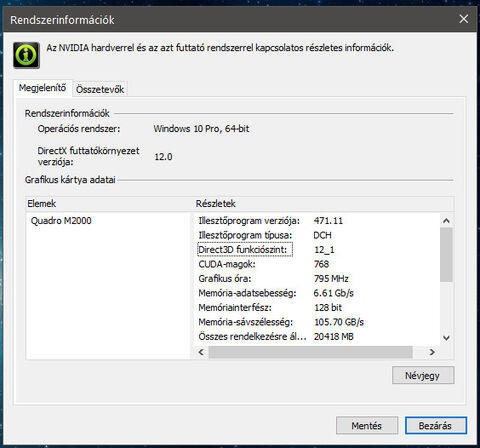Click the Rendszerinformációk title bar text
Screen dimensions: 480x448
(x=62, y=20)
